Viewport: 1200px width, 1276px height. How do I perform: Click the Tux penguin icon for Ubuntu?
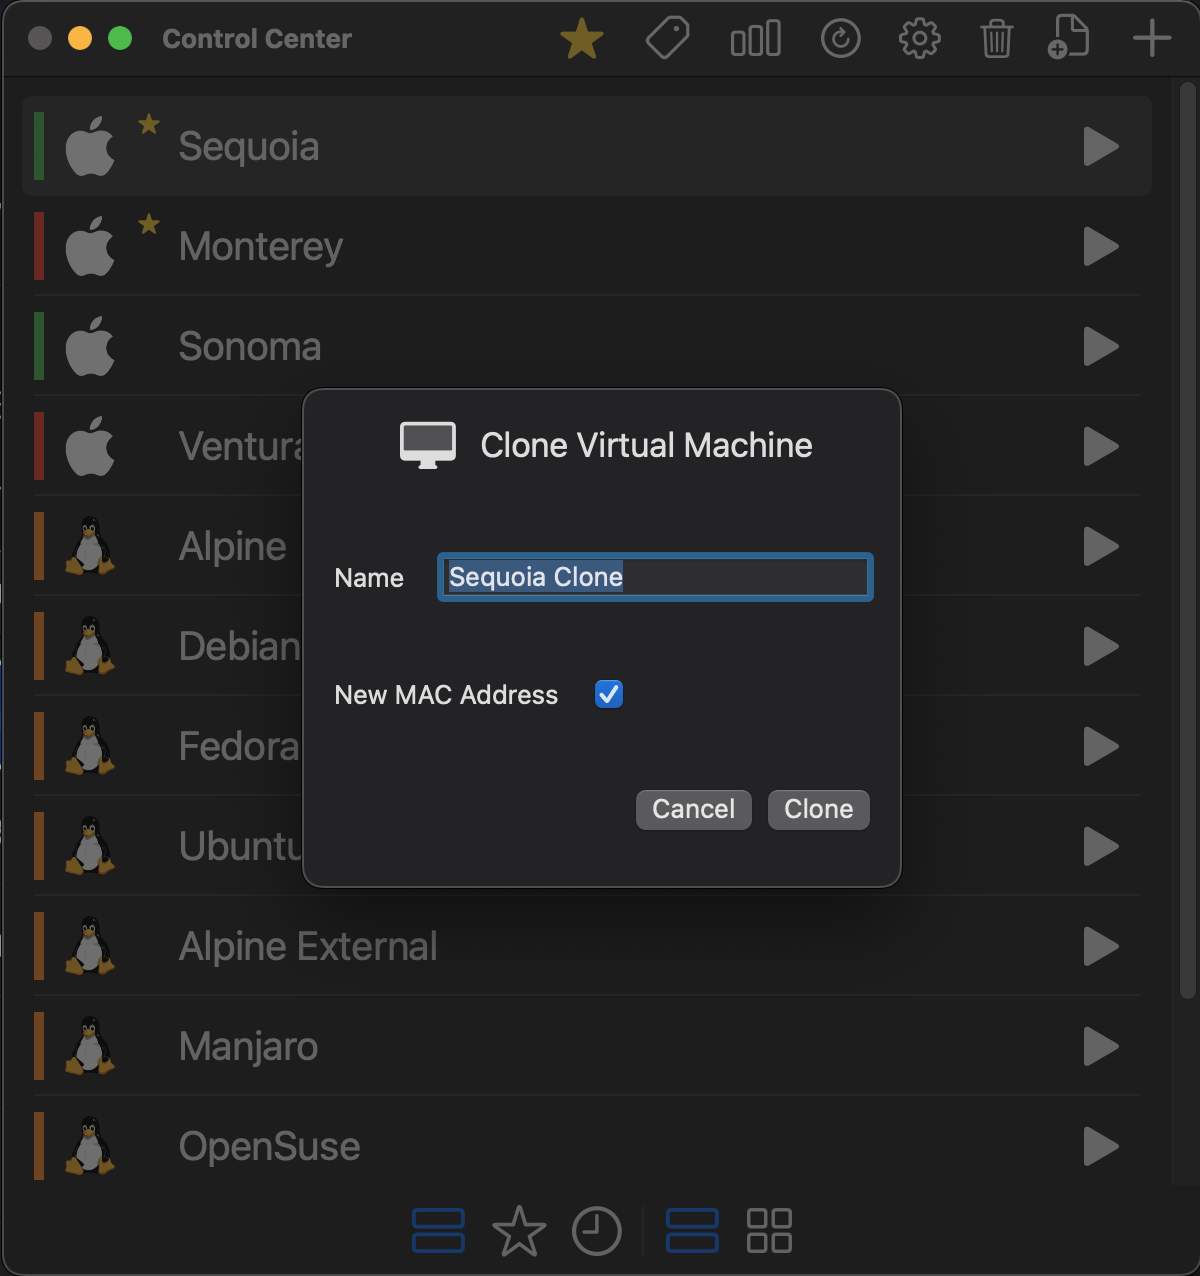pos(90,846)
